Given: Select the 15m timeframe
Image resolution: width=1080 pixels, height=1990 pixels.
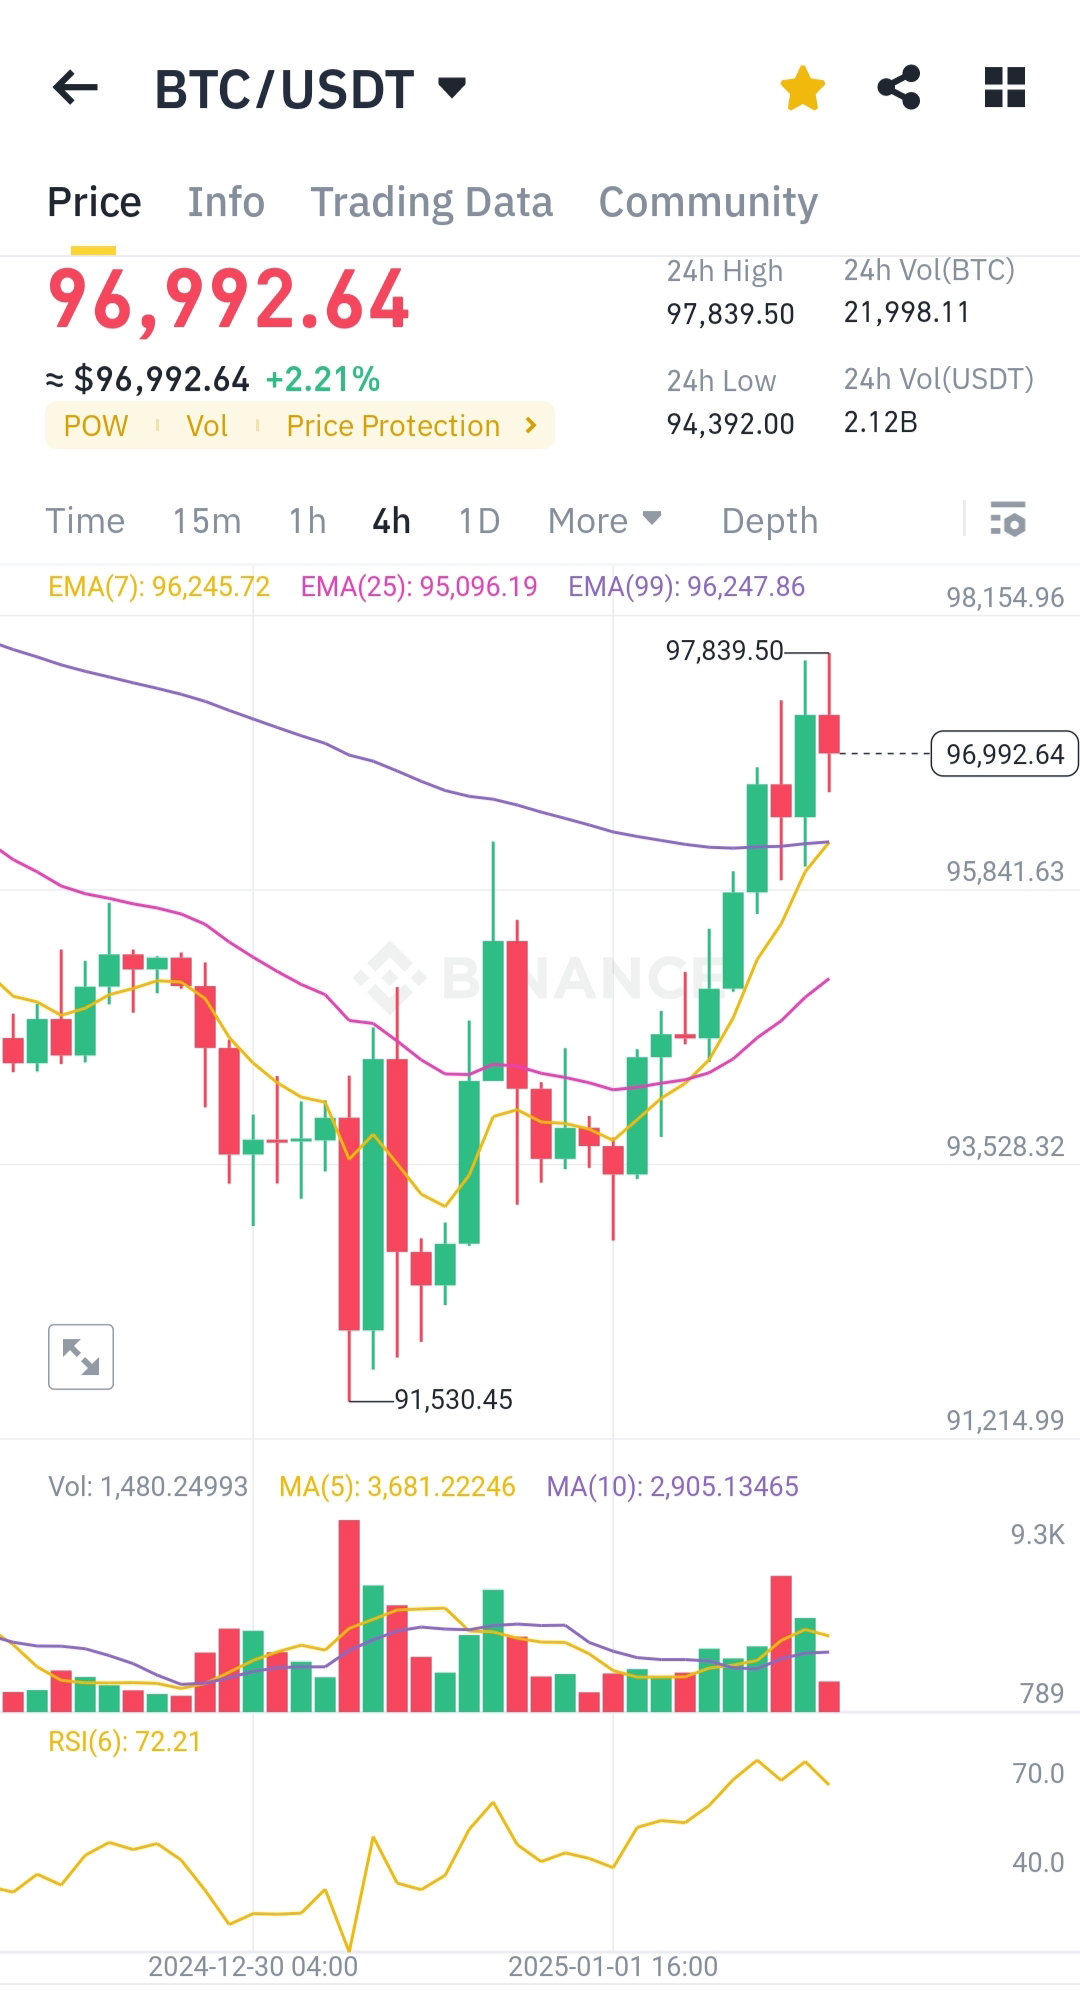Looking at the screenshot, I should (x=207, y=521).
